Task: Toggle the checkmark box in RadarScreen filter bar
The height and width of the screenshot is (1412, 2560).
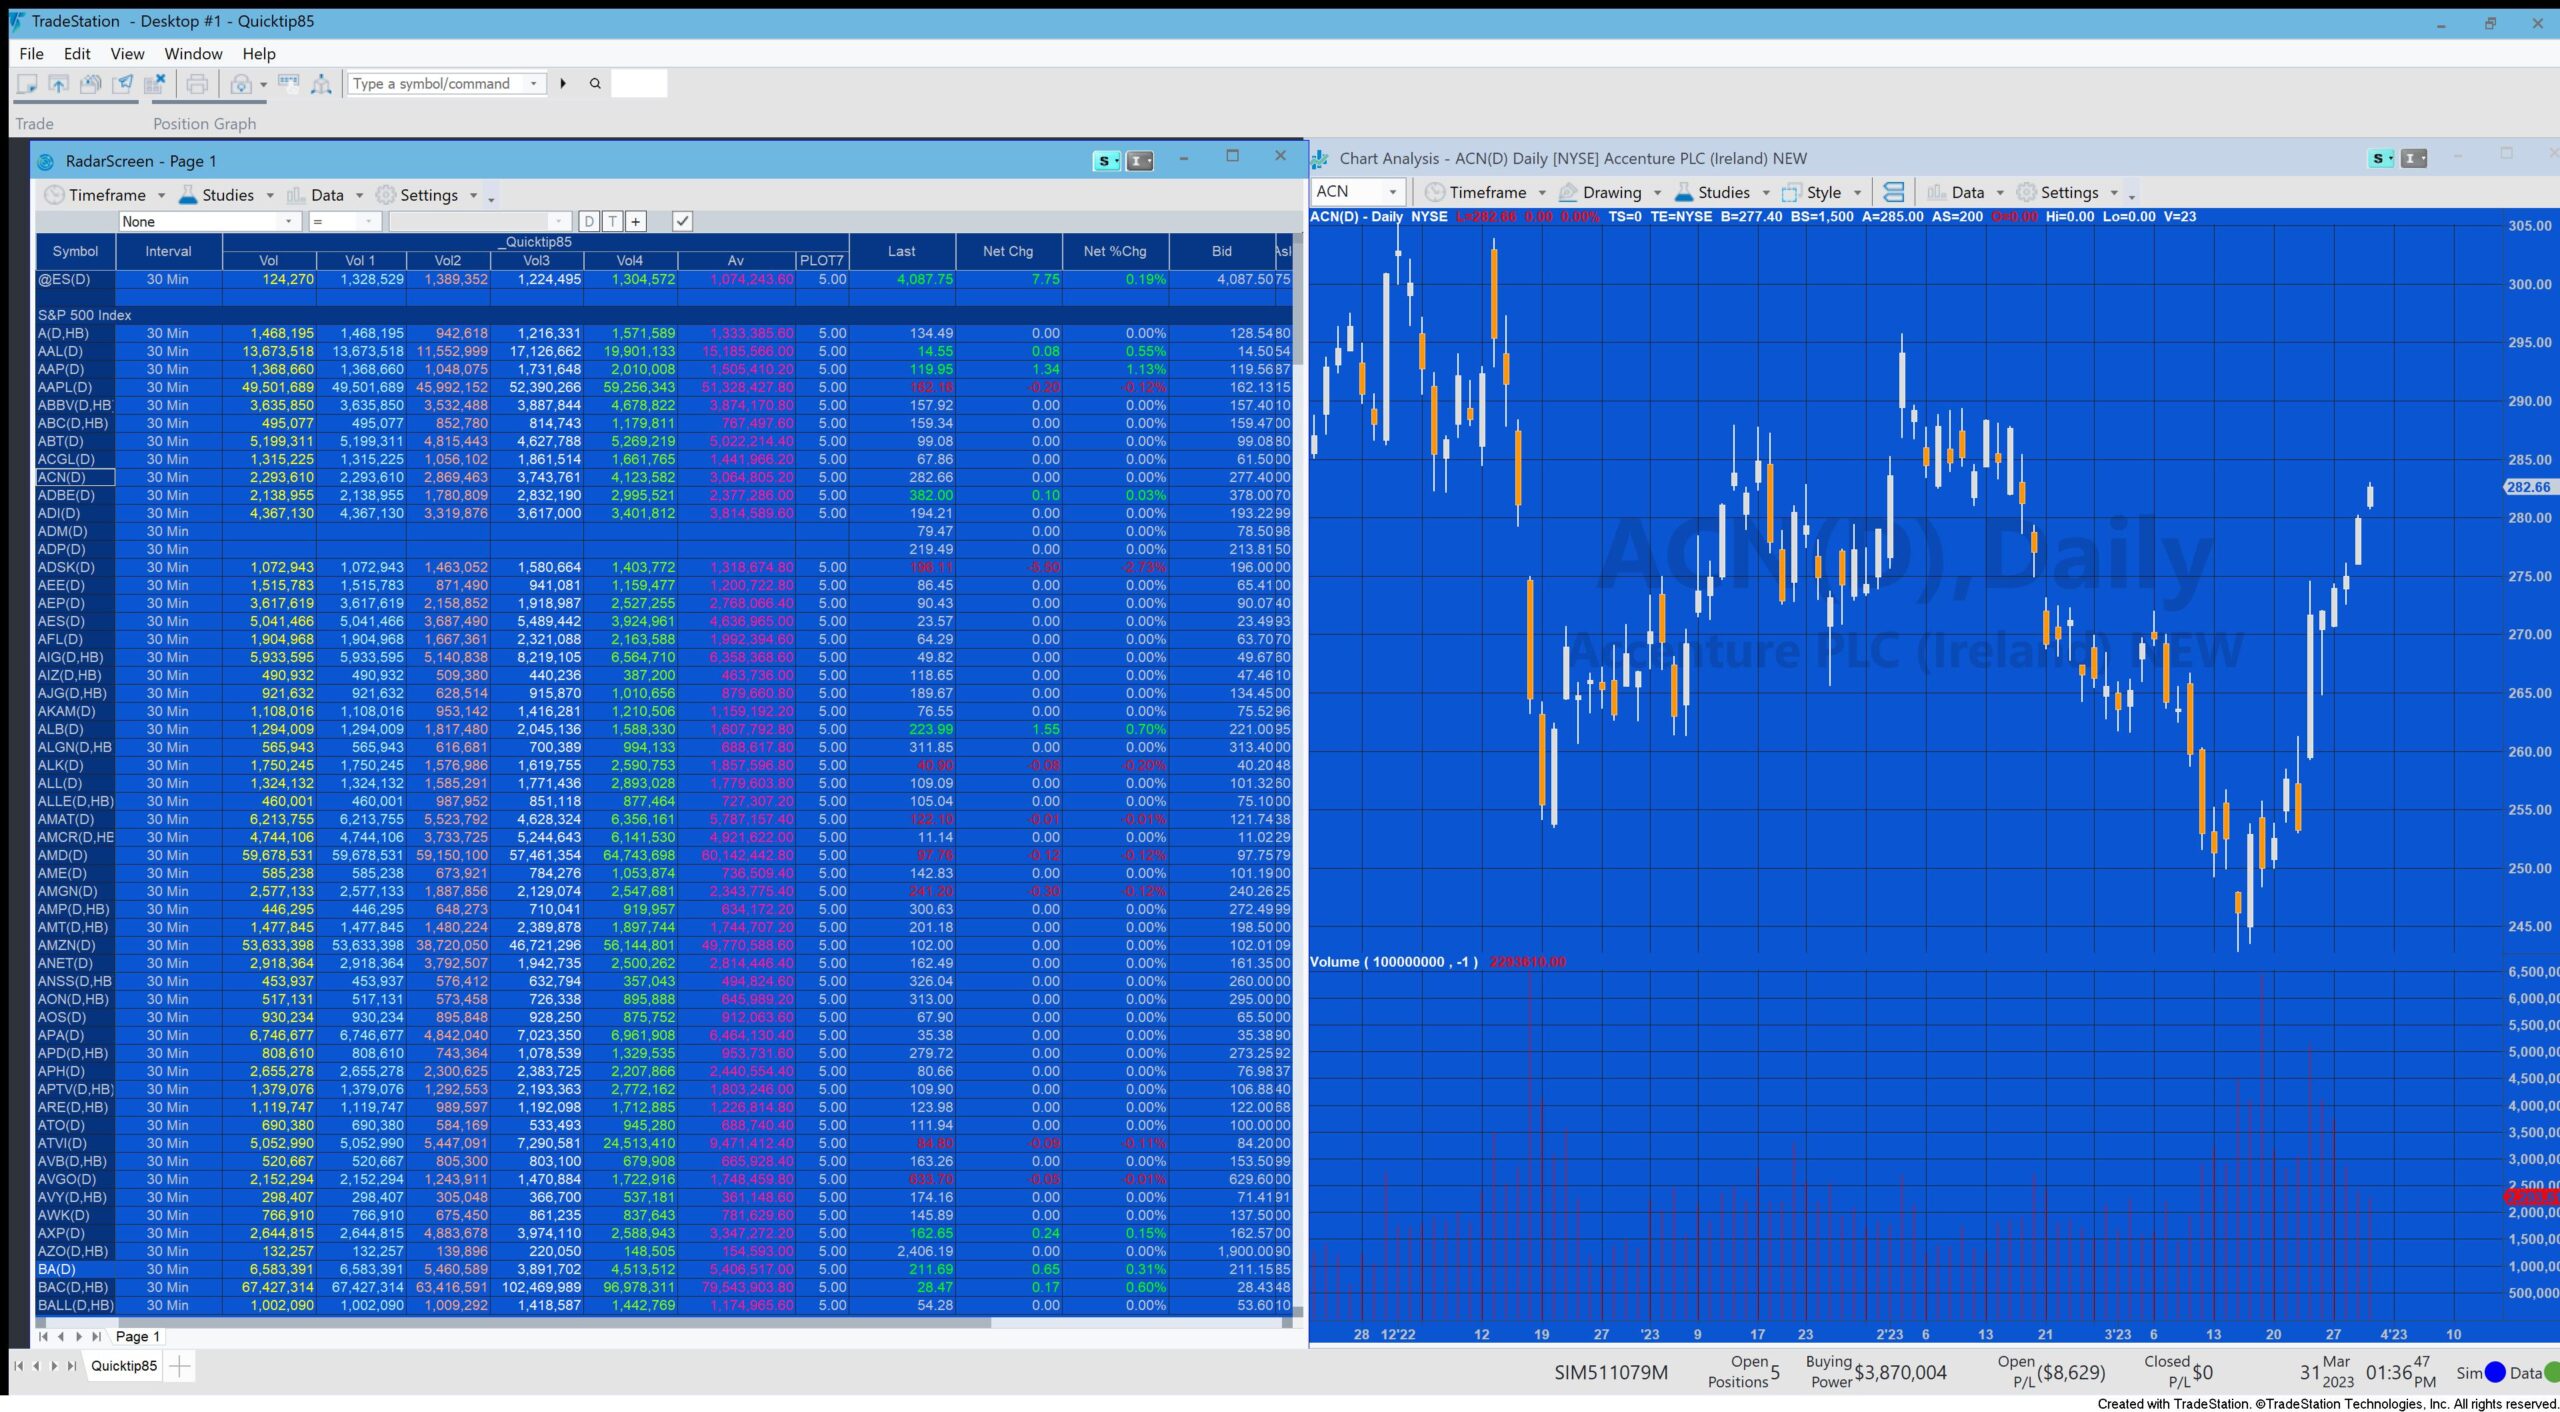Action: [x=682, y=221]
